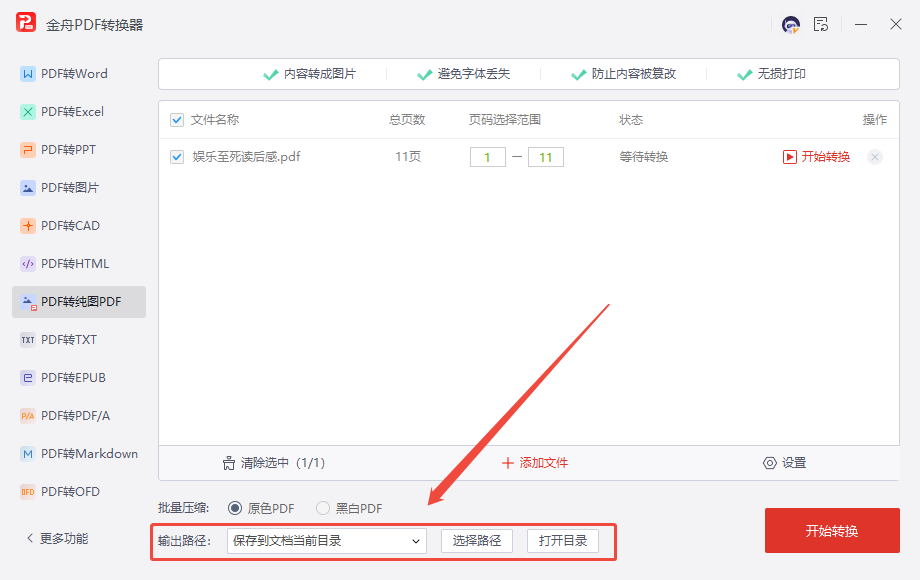The width and height of the screenshot is (920, 580).
Task: Uncheck the 娱乐至死读后感.pdf file checkbox
Action: point(177,157)
